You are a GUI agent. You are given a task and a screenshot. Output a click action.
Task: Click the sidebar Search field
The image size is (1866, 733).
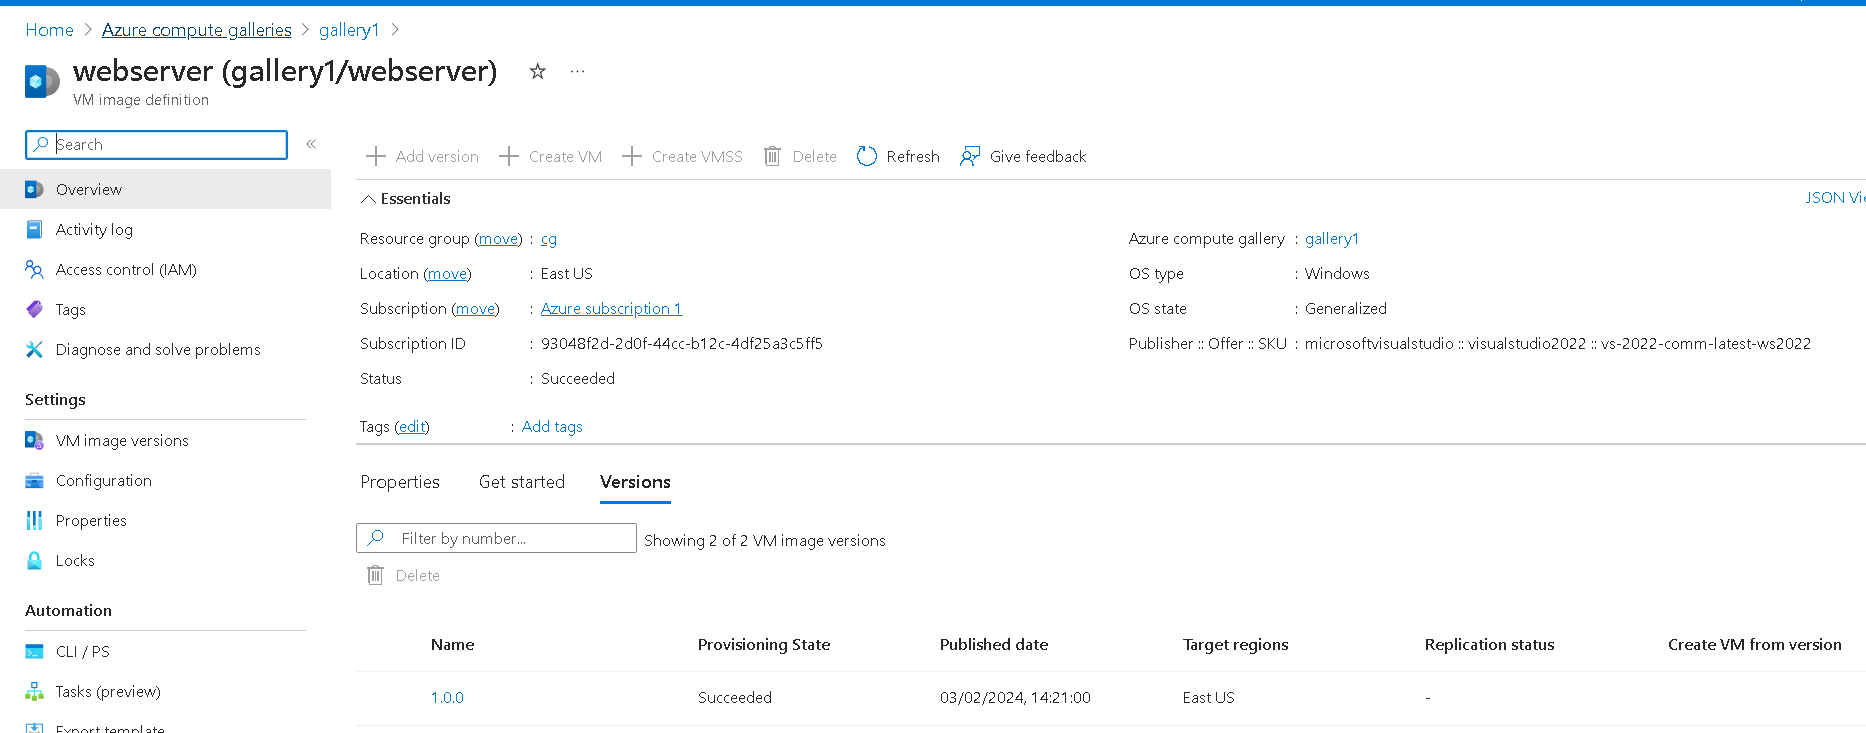[x=156, y=144]
